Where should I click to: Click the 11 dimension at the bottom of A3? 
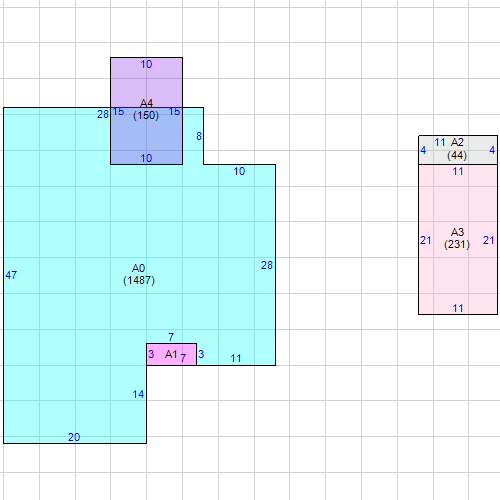point(458,308)
